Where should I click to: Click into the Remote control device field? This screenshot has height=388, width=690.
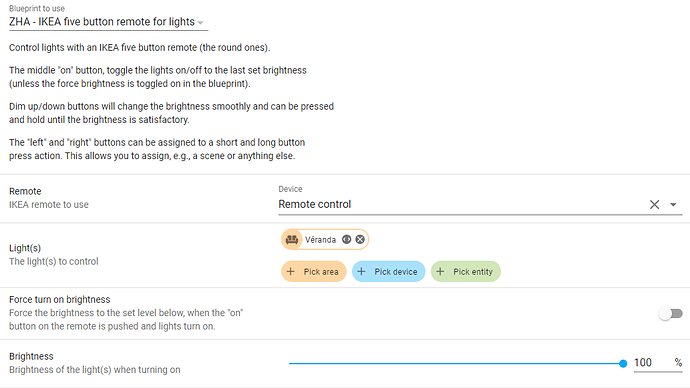click(462, 204)
